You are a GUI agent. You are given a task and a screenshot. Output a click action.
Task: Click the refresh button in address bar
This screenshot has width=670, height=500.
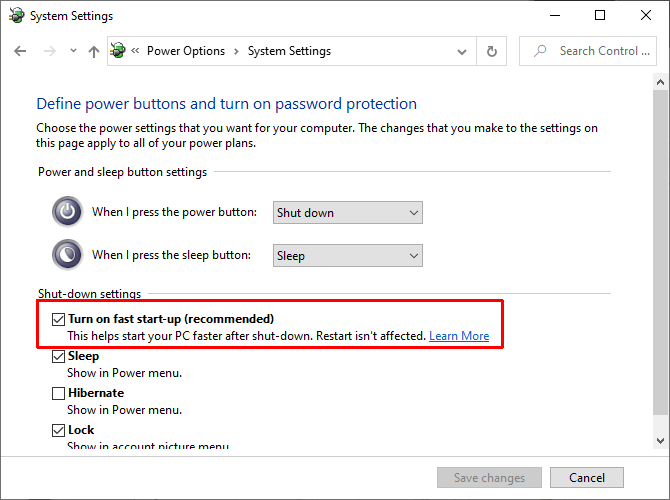tap(491, 51)
